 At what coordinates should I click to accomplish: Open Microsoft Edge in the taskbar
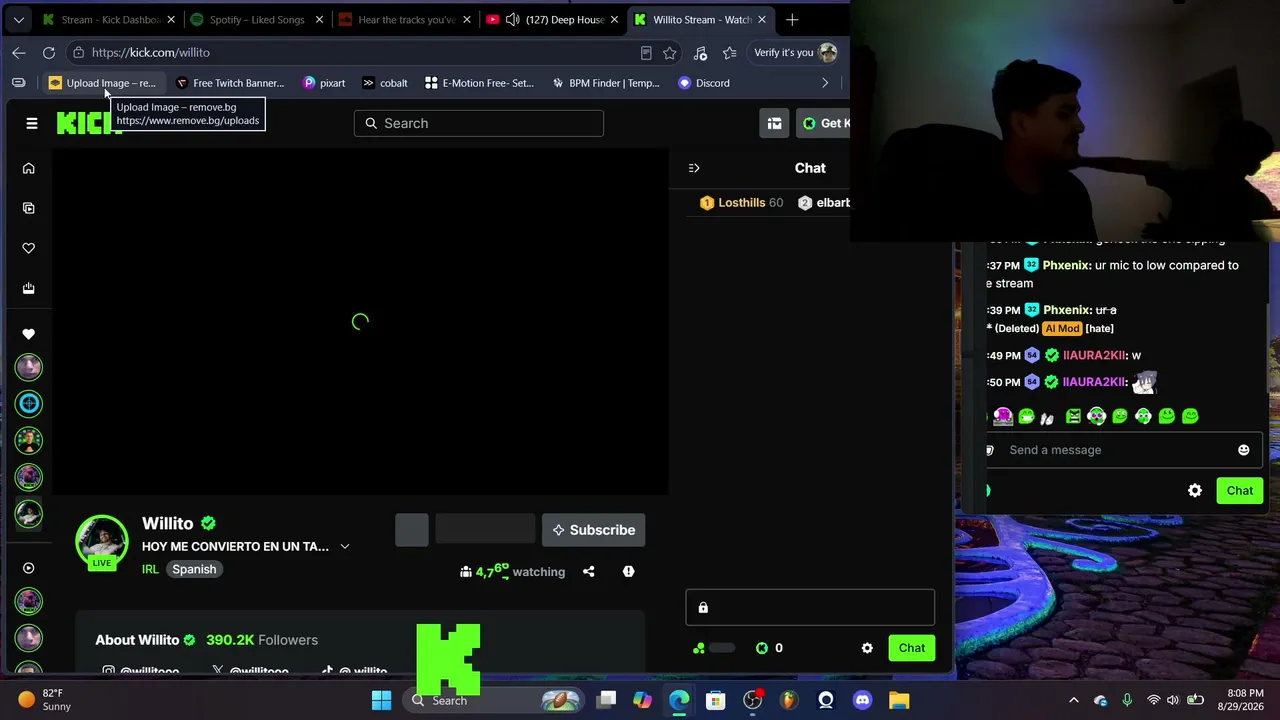point(679,700)
